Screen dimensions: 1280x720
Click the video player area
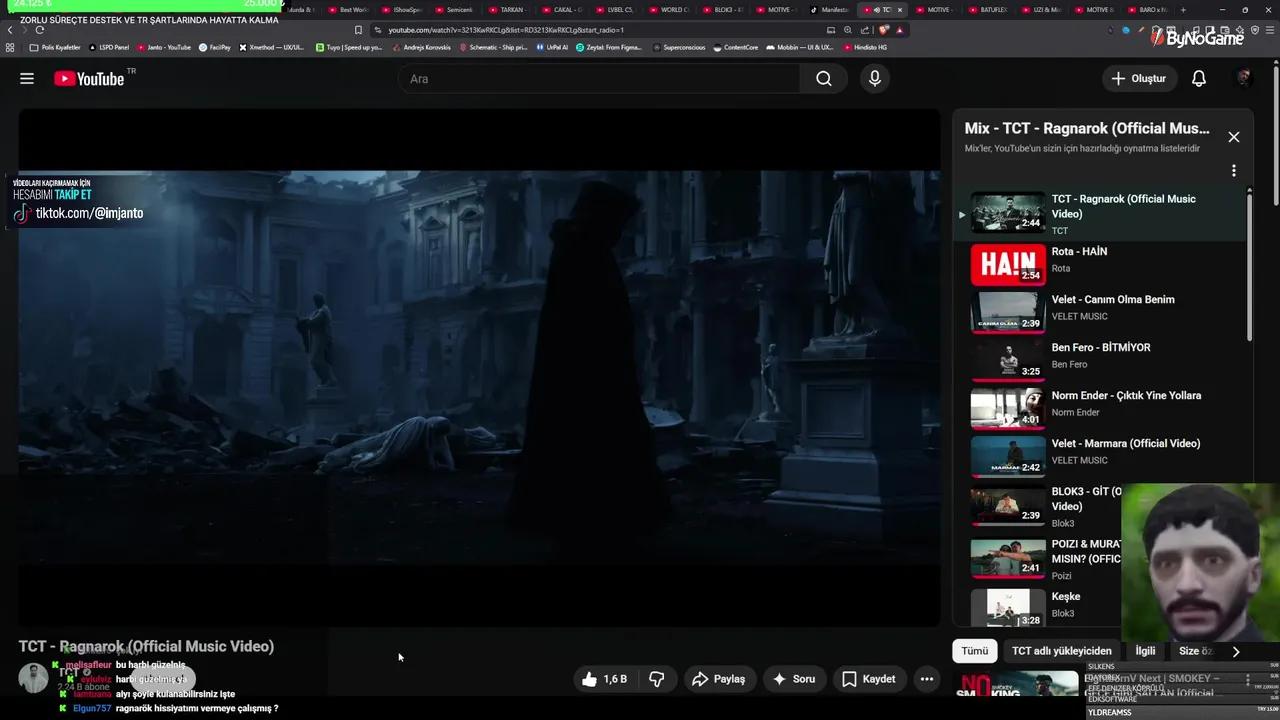479,368
